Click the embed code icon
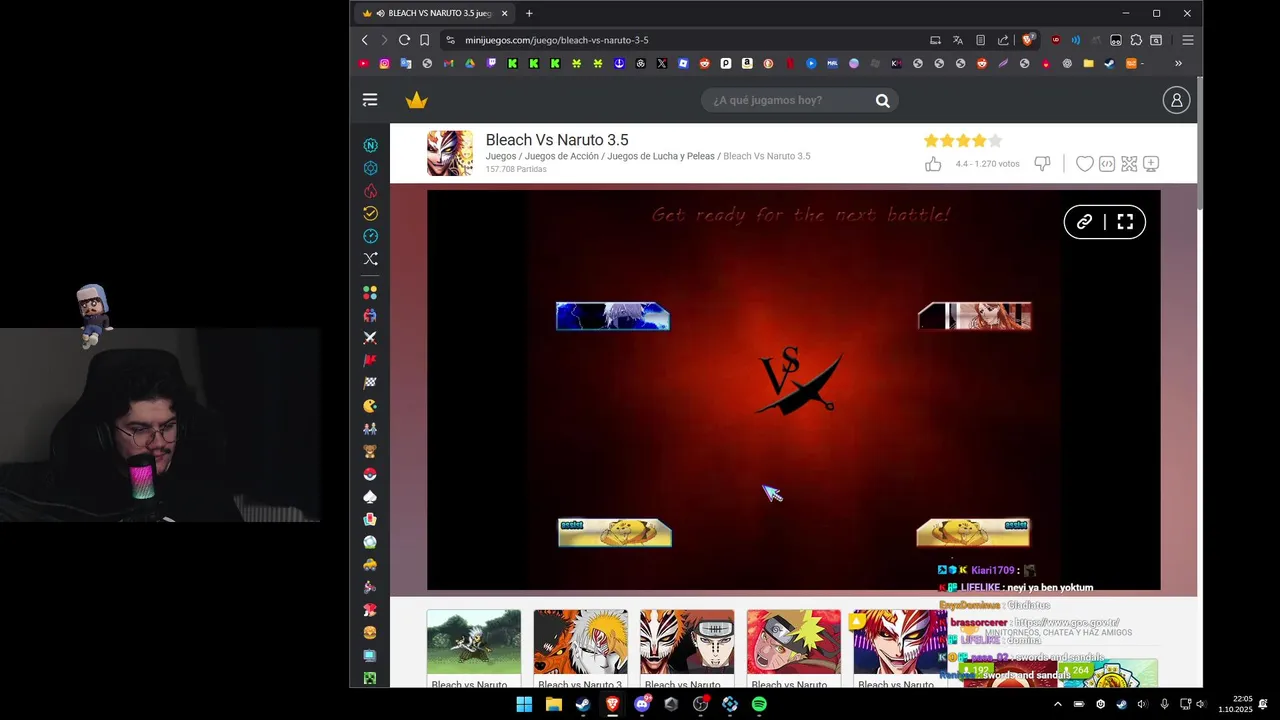 (x=1107, y=164)
